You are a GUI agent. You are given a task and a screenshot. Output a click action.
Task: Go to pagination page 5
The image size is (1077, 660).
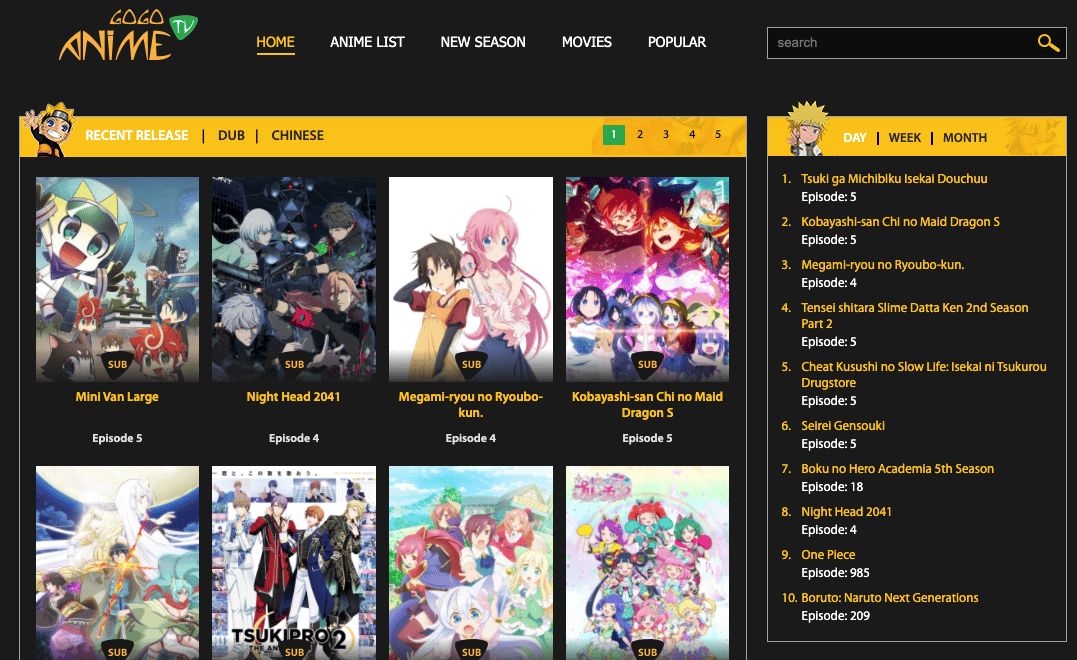718,135
